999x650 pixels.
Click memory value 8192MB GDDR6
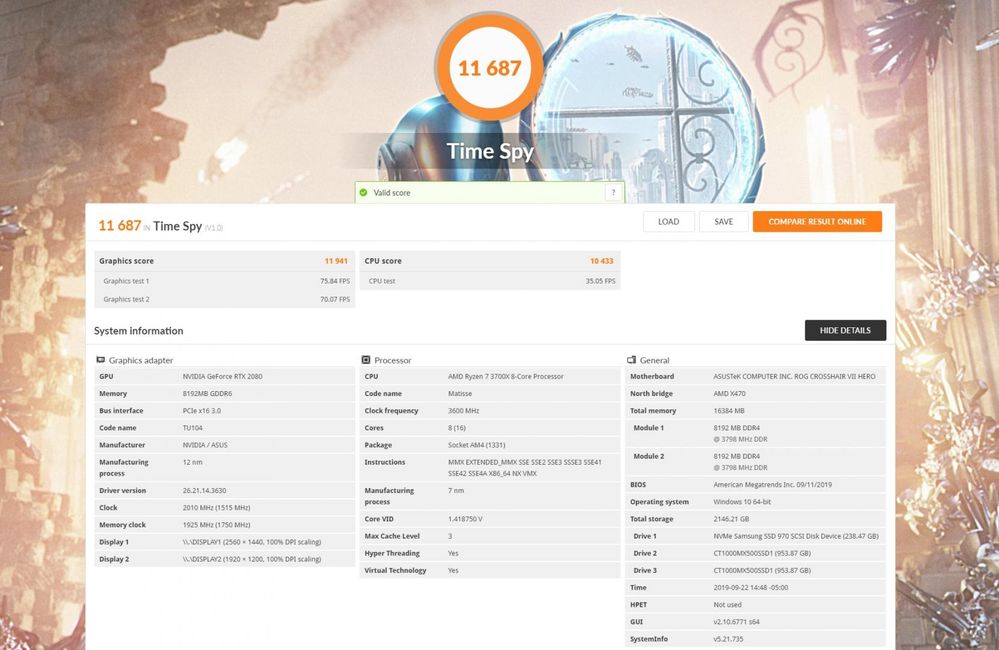207,394
